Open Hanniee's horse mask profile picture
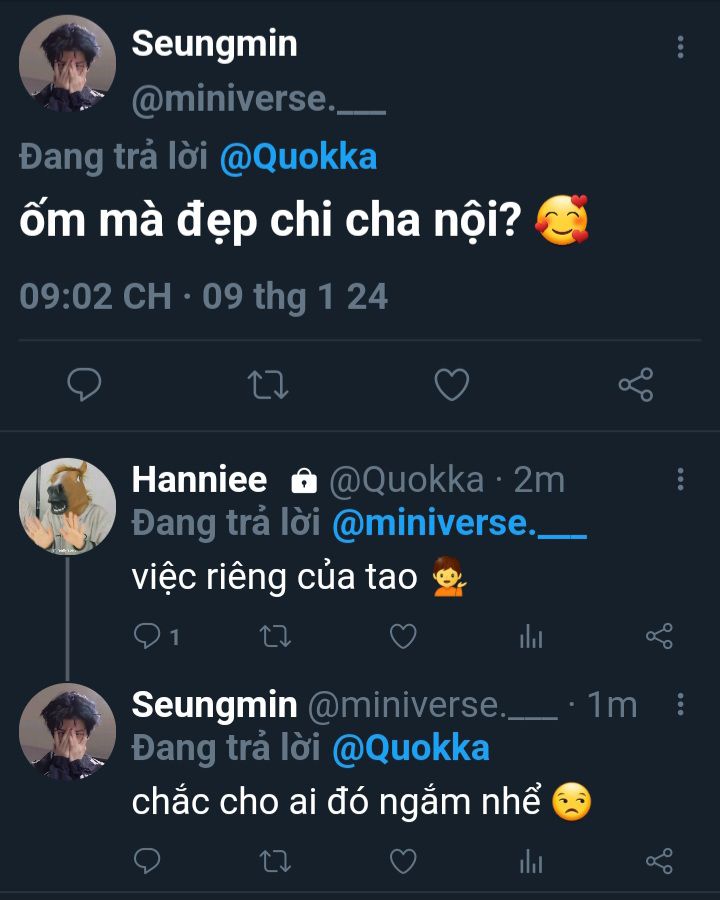This screenshot has width=720, height=900. (68, 506)
